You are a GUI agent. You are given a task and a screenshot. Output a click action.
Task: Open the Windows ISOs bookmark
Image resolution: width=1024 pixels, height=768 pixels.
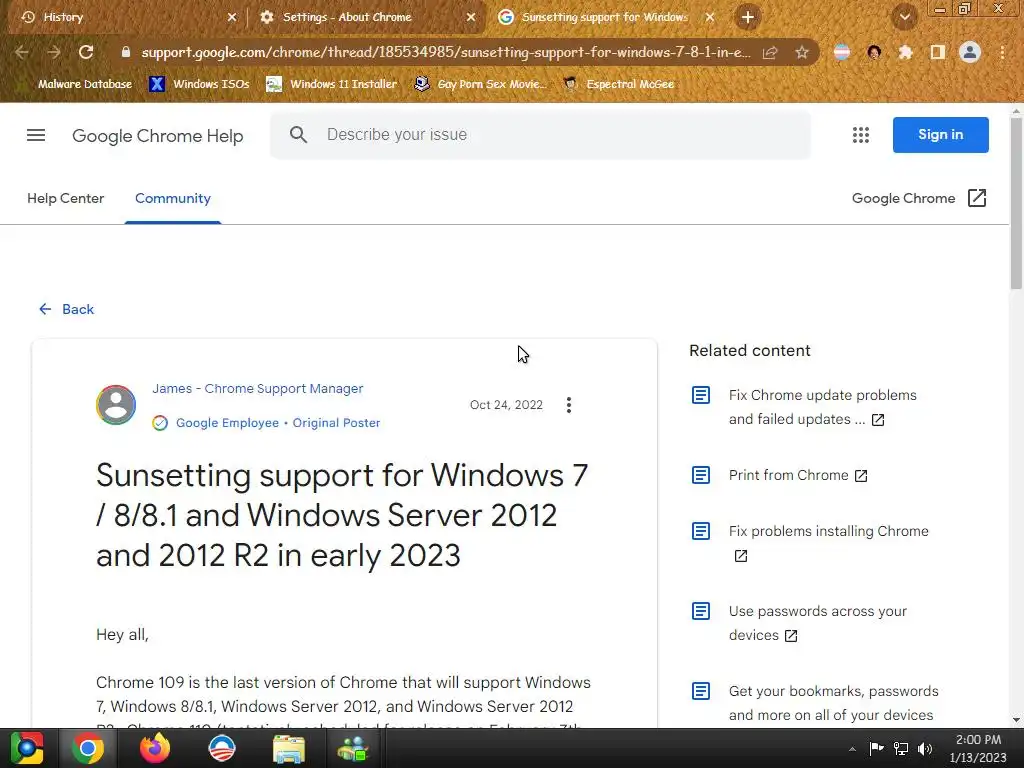(199, 84)
